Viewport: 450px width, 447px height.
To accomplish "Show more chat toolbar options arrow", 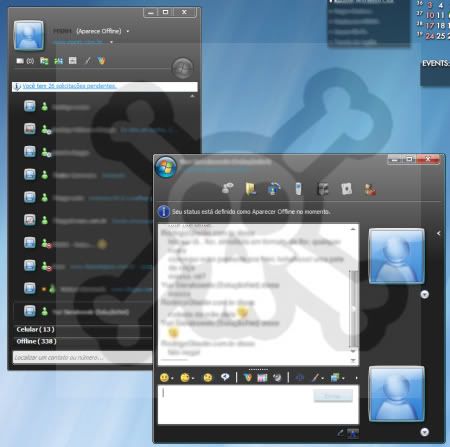I will (x=356, y=378).
